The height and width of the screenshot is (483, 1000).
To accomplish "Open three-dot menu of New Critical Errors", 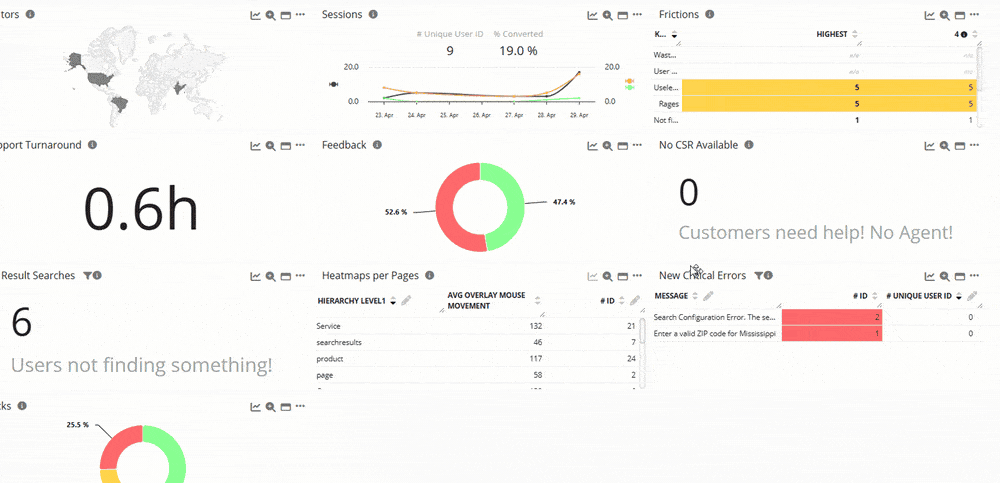I will pyautogui.click(x=974, y=276).
